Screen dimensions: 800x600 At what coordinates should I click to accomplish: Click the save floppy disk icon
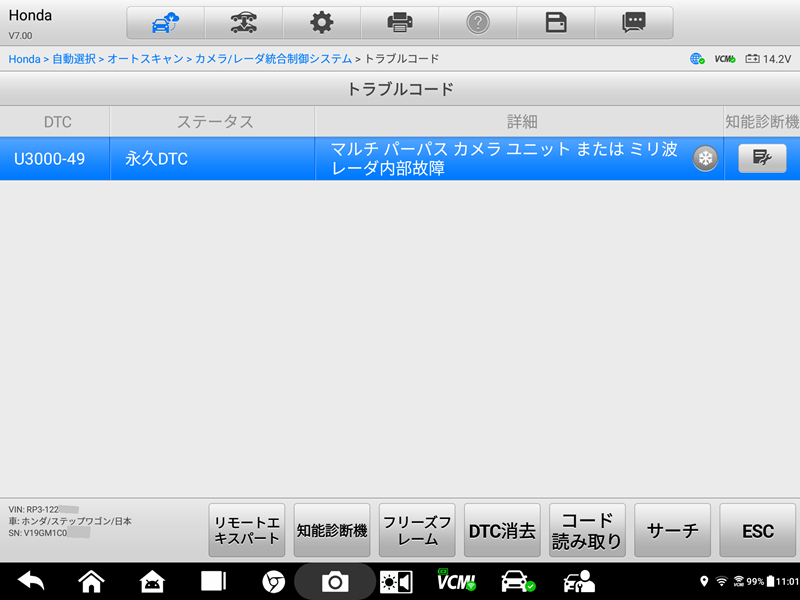pyautogui.click(x=556, y=23)
